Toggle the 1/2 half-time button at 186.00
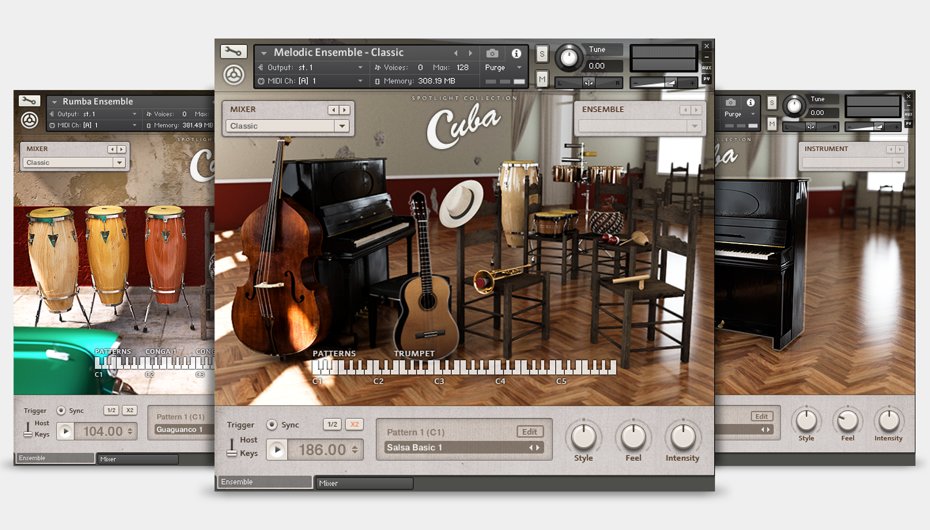Viewport: 930px width, 530px height. (331, 425)
